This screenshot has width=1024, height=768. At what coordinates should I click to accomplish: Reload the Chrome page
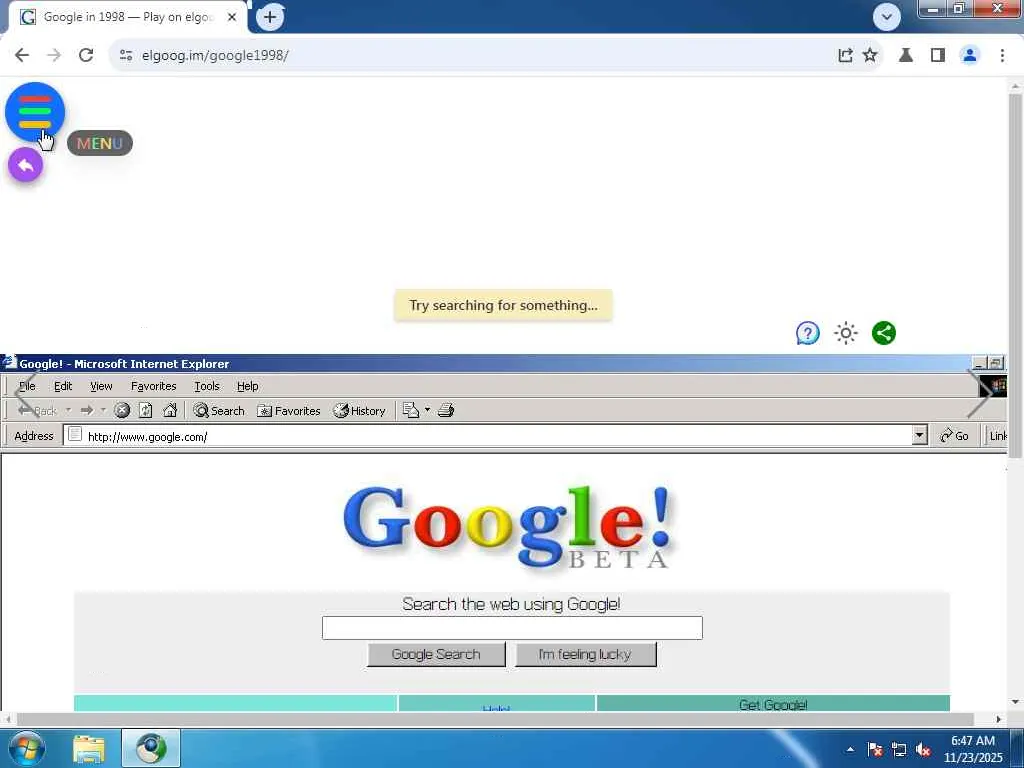coord(86,55)
